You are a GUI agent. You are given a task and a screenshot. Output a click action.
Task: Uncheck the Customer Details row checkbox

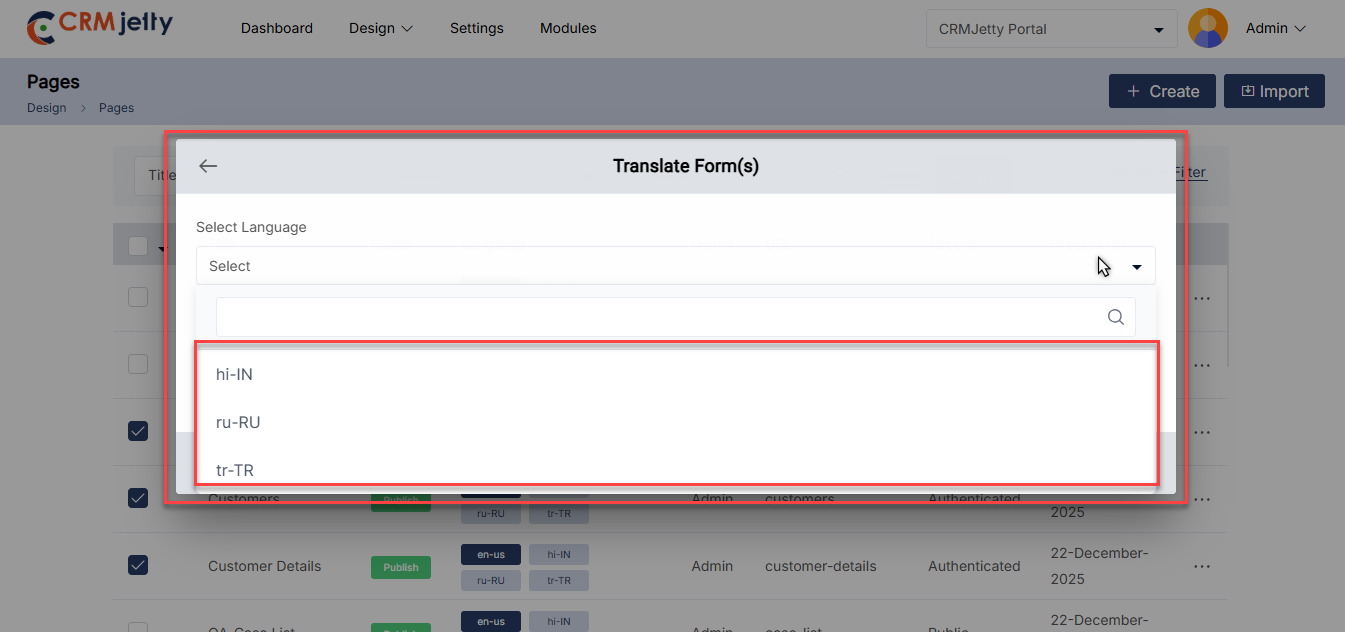[138, 565]
